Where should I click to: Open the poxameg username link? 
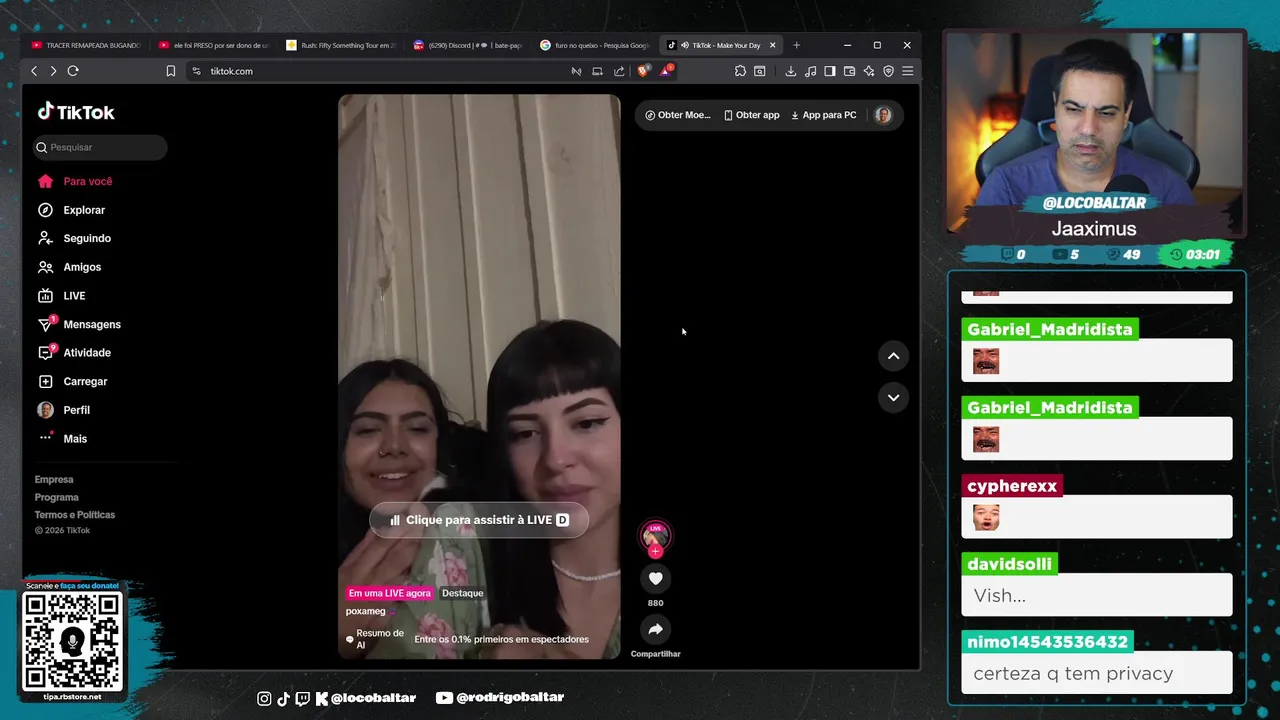click(x=365, y=611)
